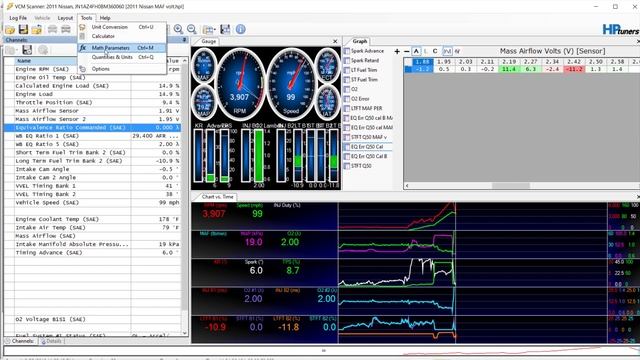Open a log file with folder icon
This screenshot has width=640, height=360.
click(x=10, y=29)
